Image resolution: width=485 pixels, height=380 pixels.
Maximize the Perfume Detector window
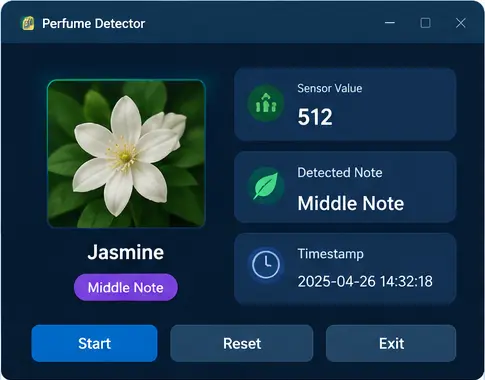click(425, 23)
